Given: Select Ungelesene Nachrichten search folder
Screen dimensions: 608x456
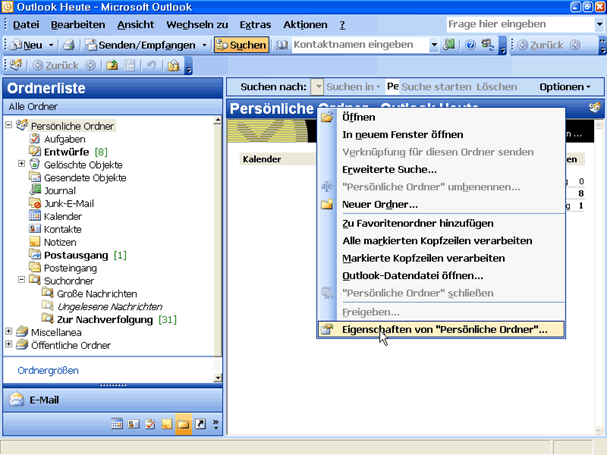Looking at the screenshot, I should click(110, 306).
